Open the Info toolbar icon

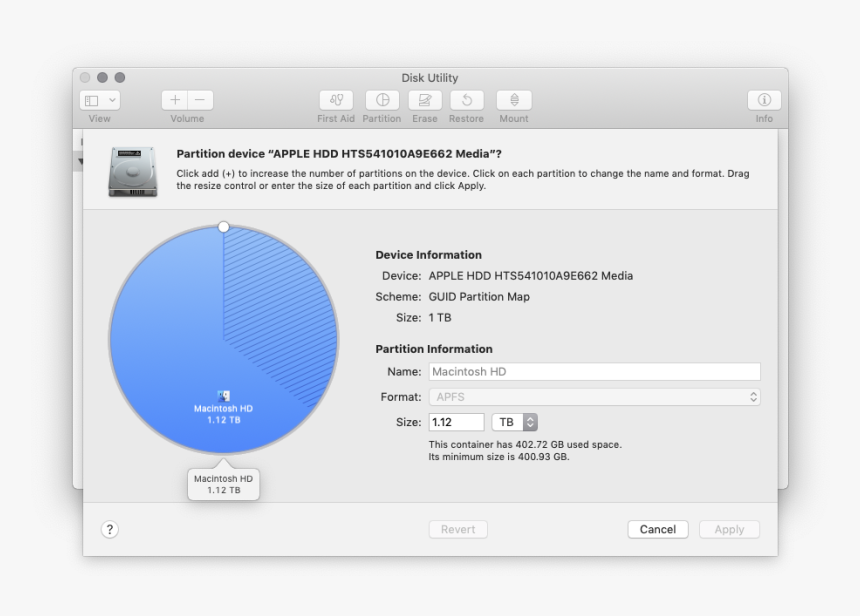(x=764, y=100)
